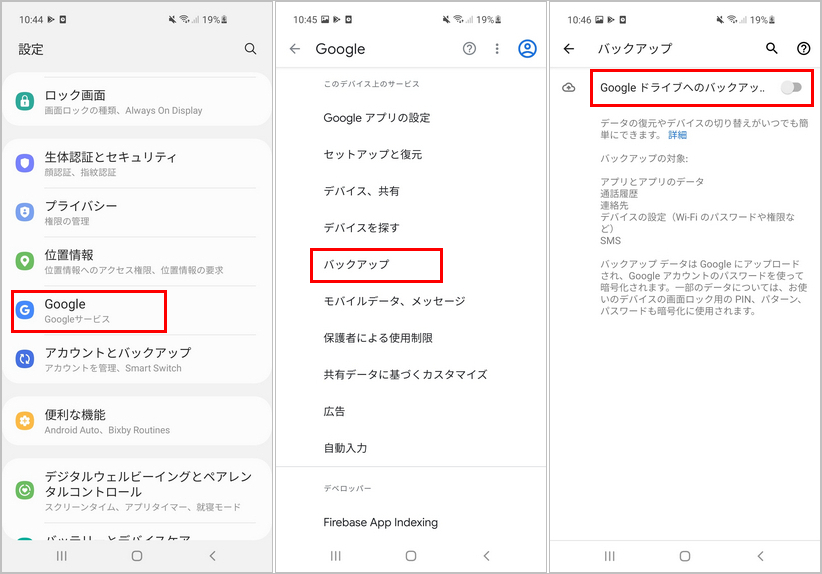Open help in the バックアップ screen
The image size is (822, 574).
pyautogui.click(x=803, y=48)
